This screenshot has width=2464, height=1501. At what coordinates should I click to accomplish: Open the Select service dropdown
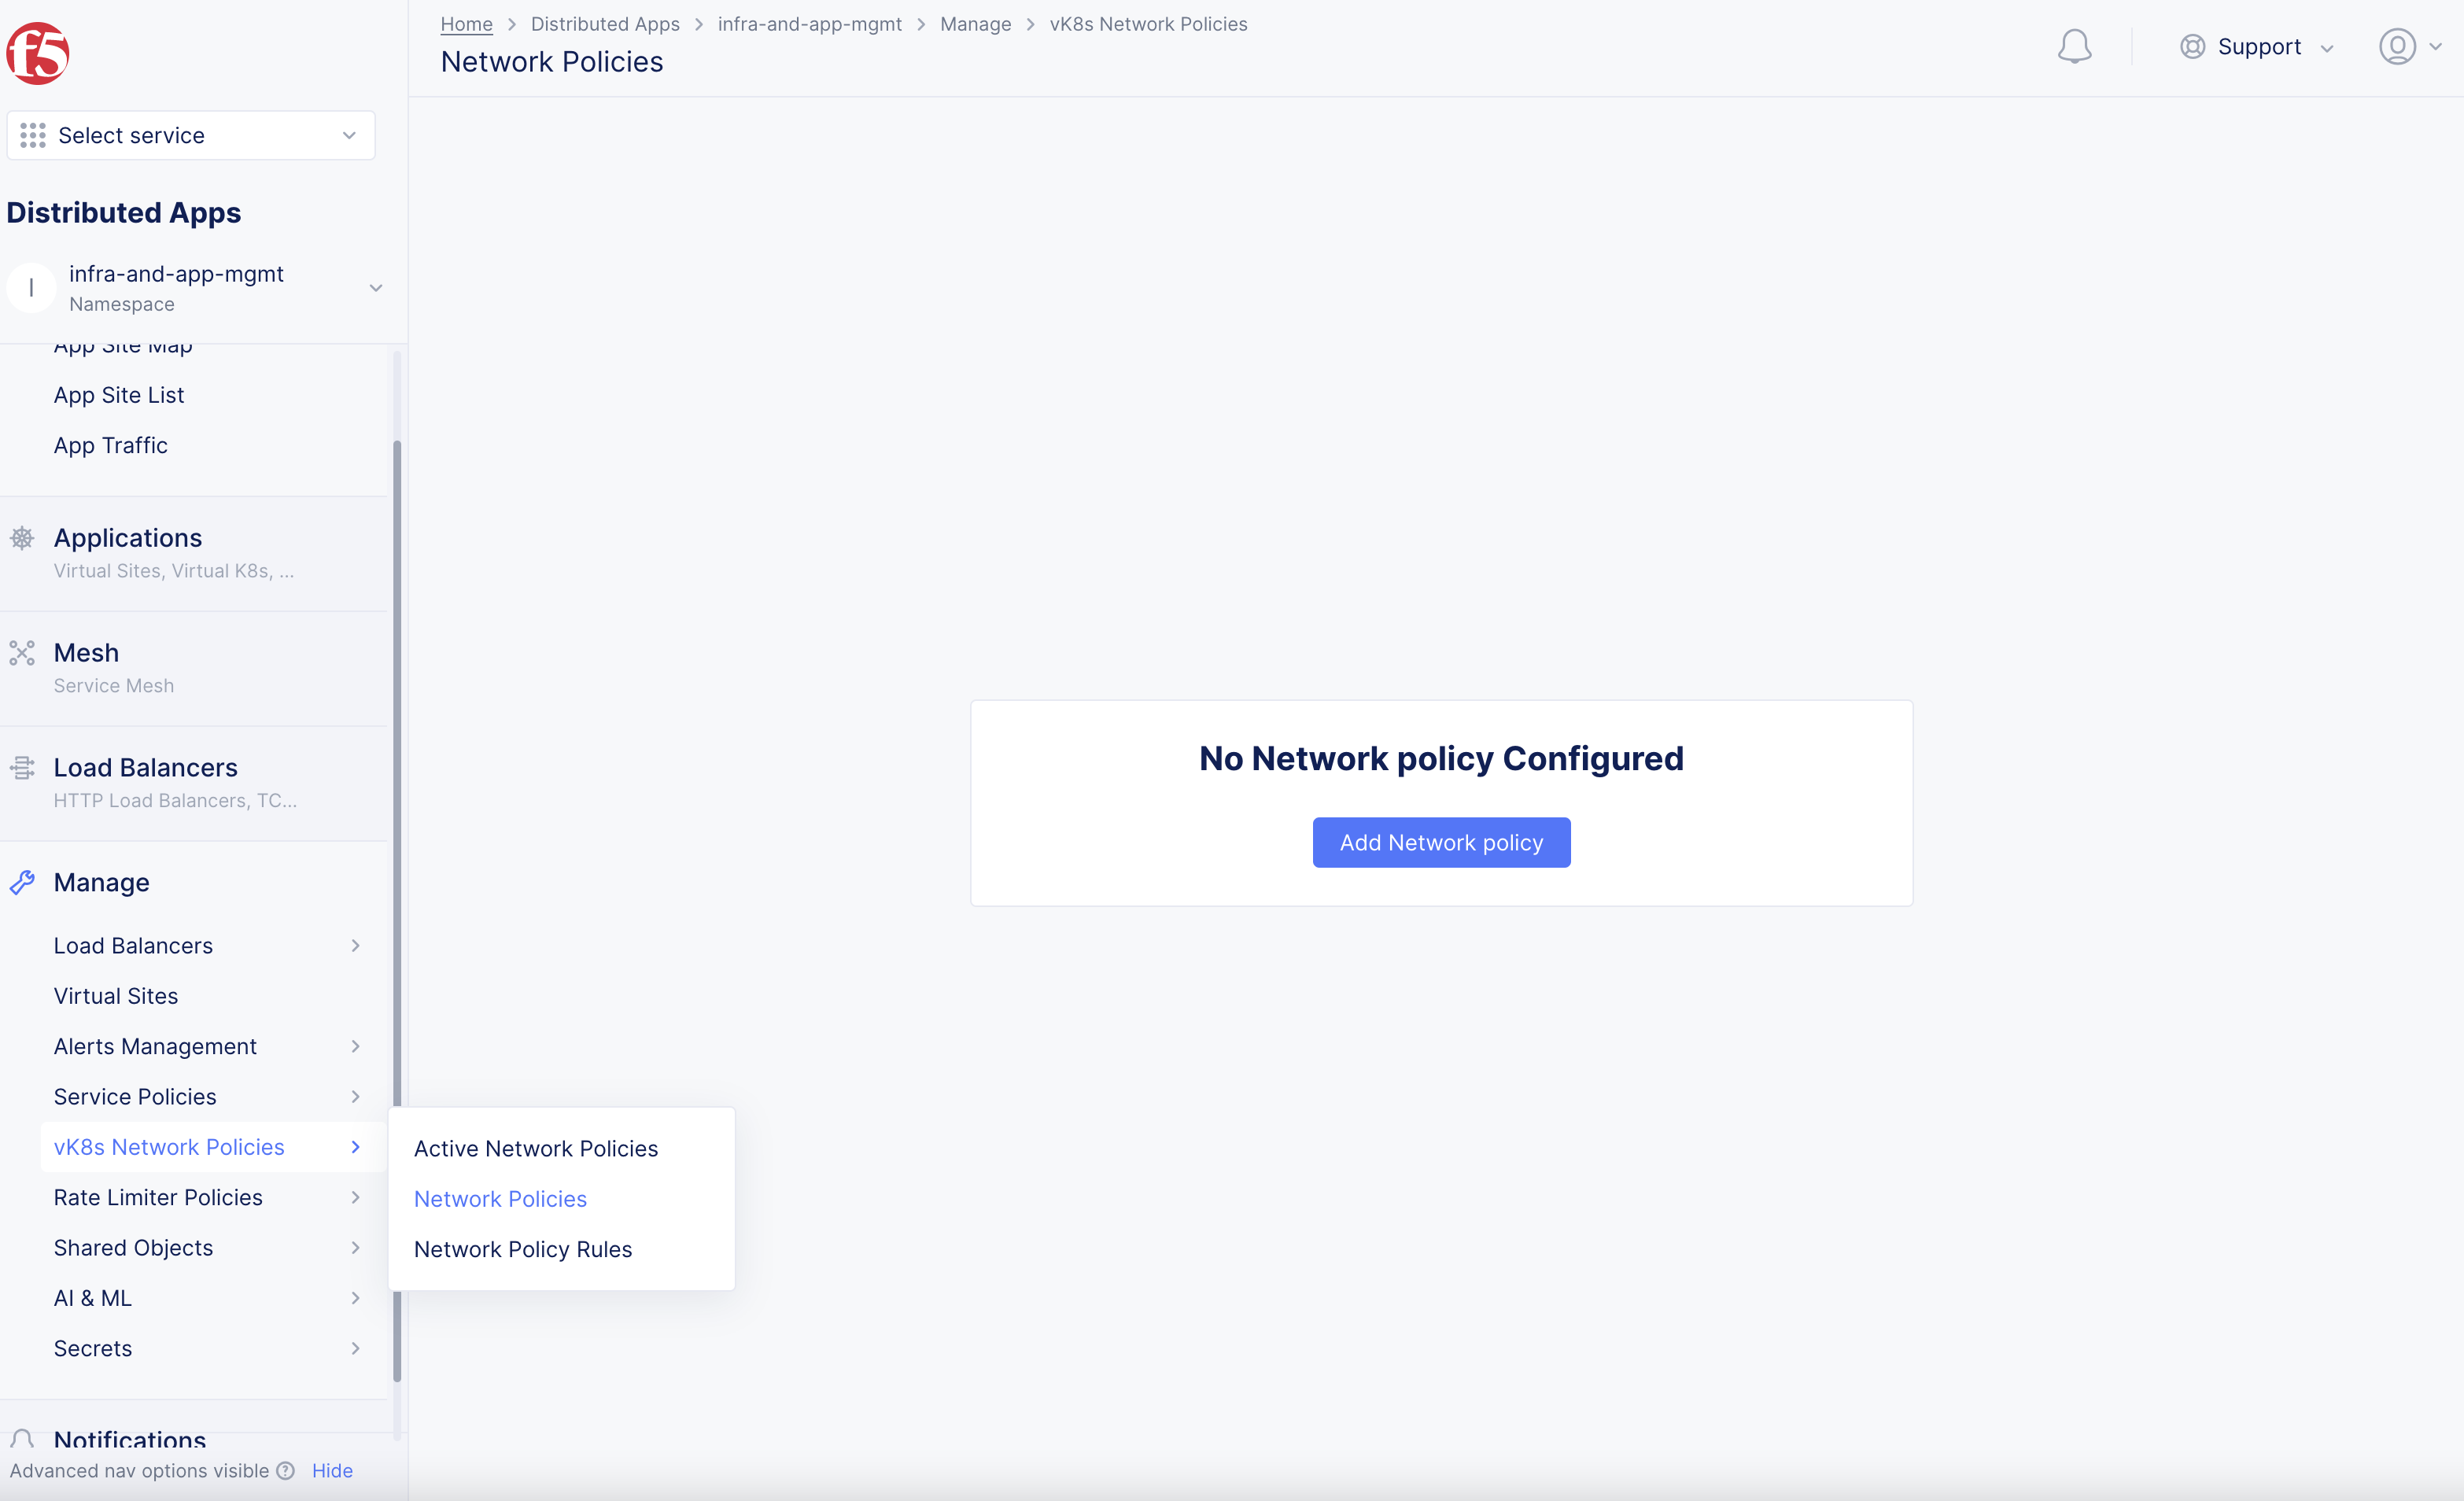click(x=191, y=135)
